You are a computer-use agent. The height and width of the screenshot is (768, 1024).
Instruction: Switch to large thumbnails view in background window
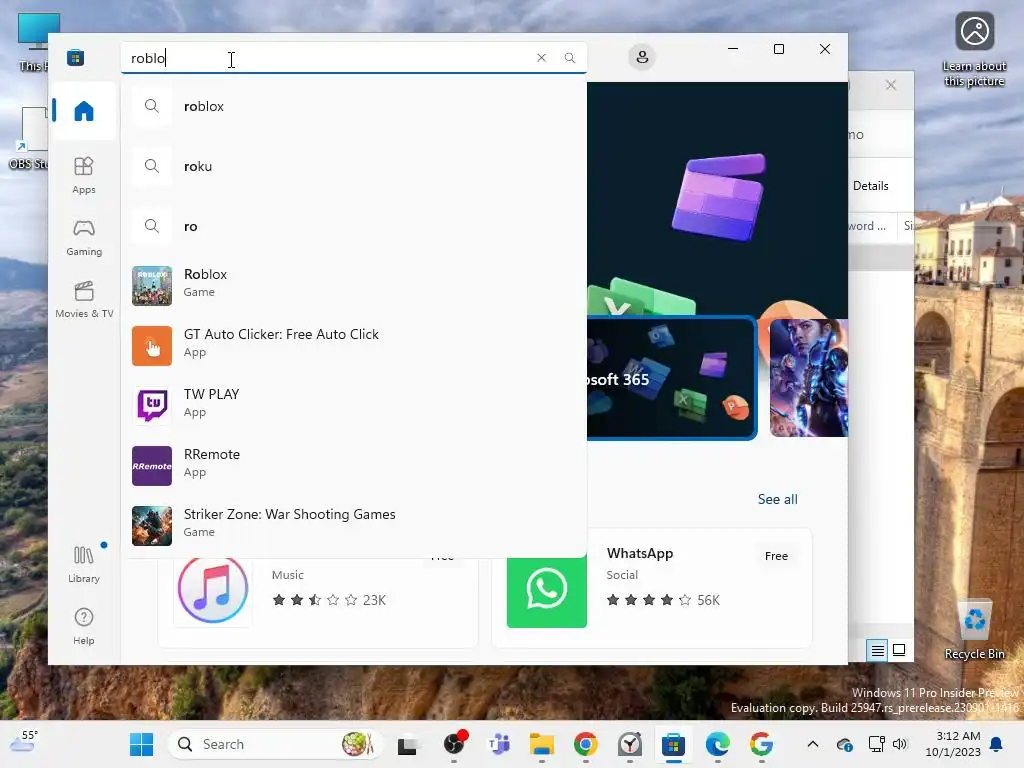point(899,650)
